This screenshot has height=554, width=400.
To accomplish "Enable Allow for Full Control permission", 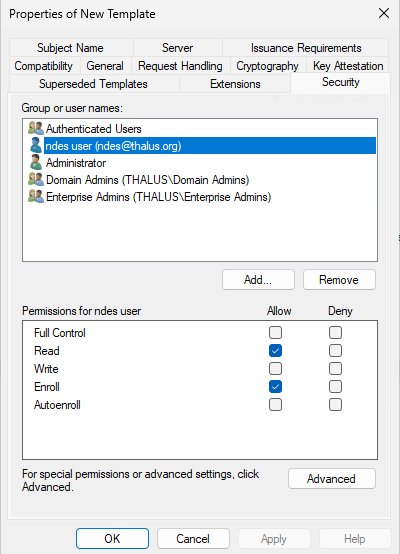I will pyautogui.click(x=275, y=332).
